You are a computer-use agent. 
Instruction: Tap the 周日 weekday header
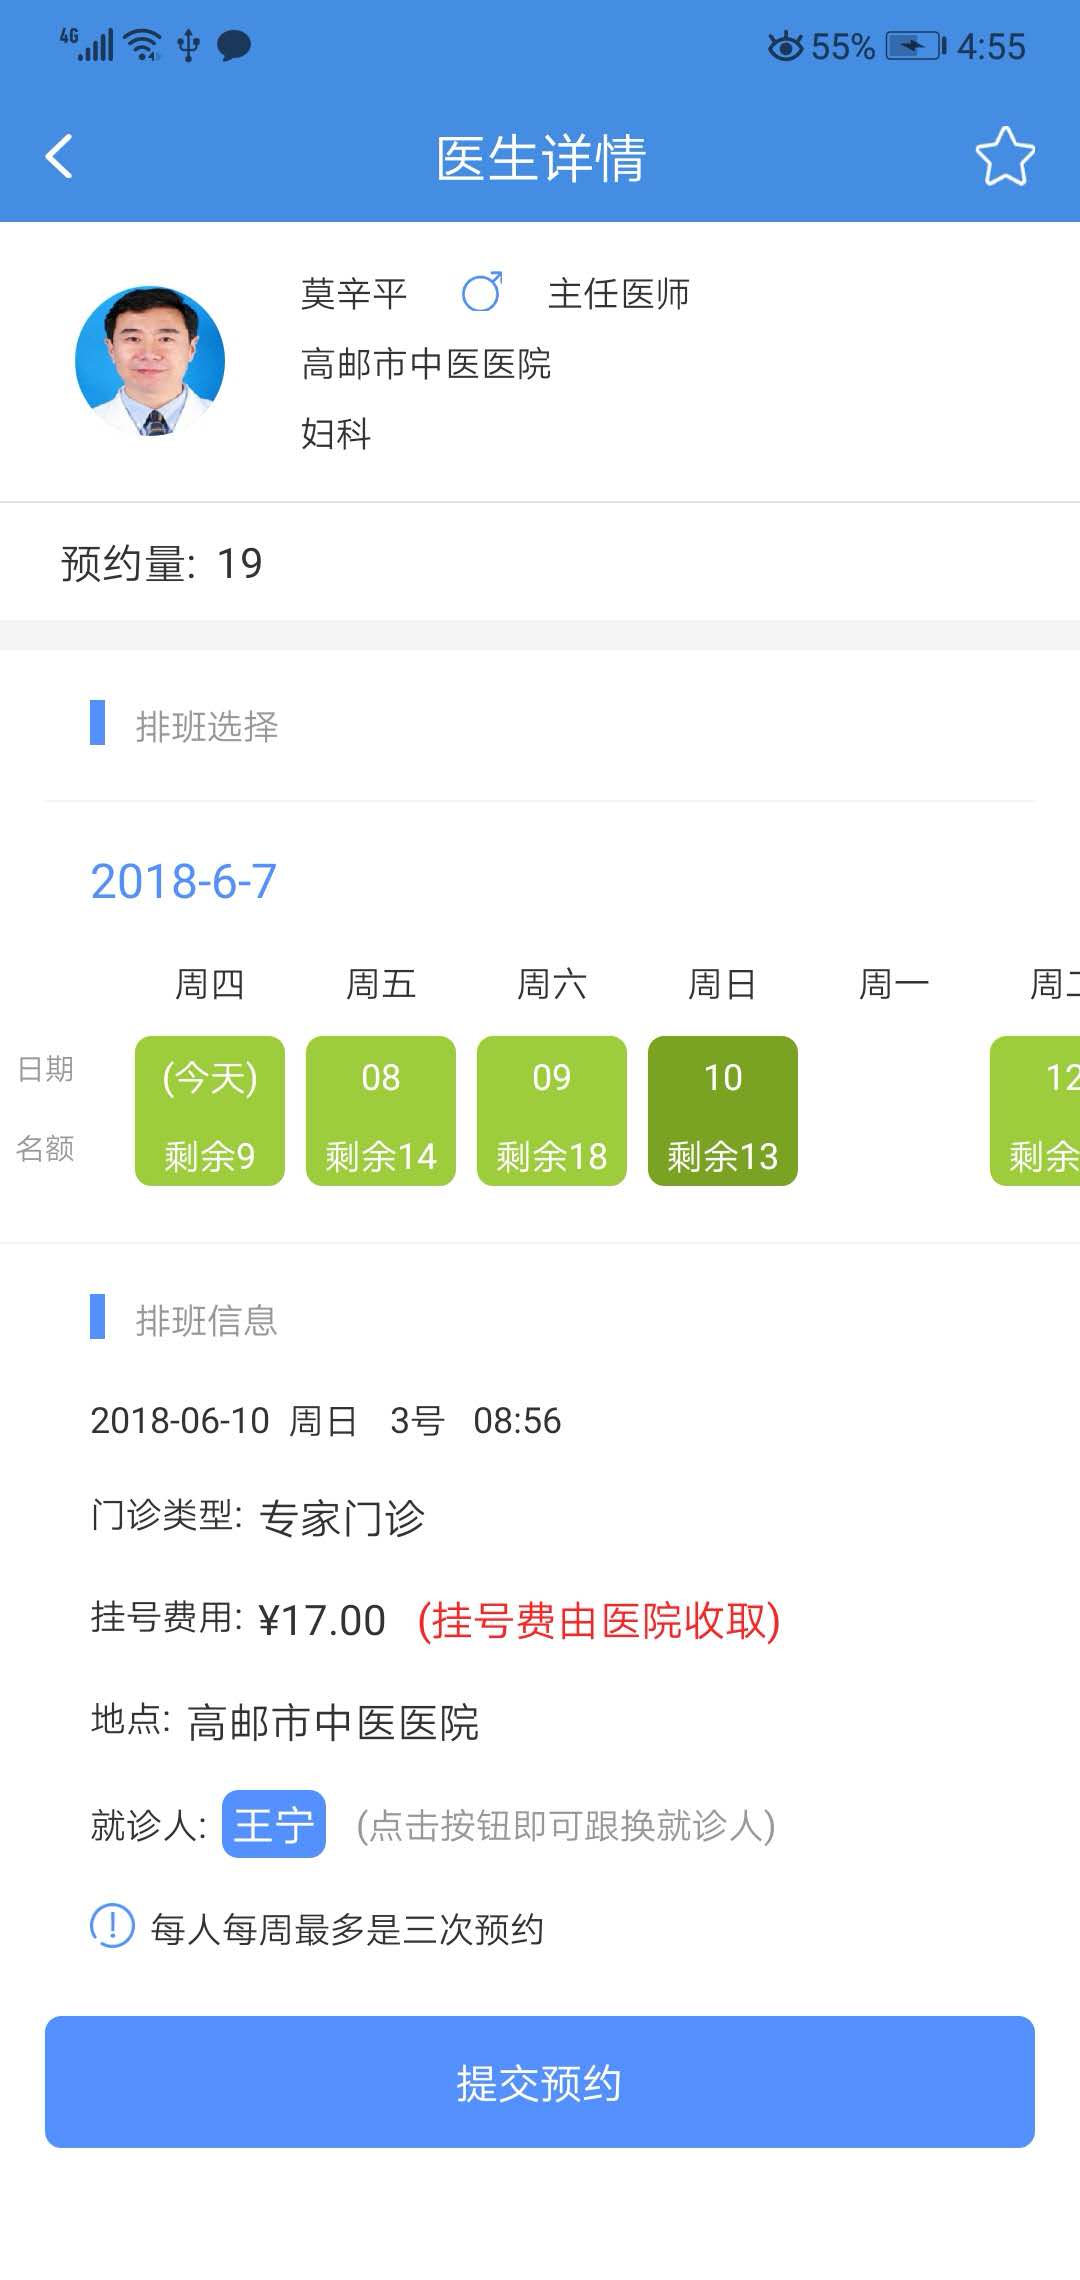point(723,984)
